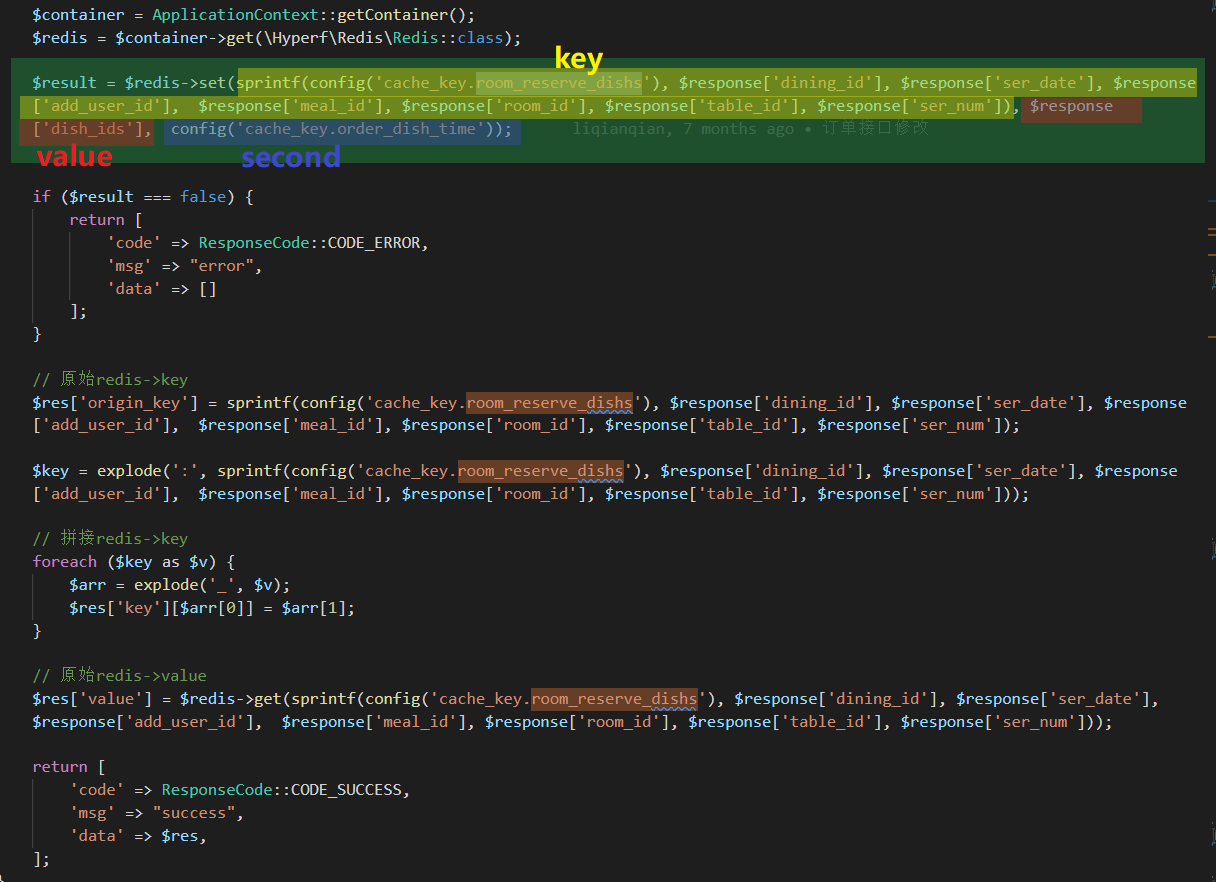Click the comment 原始redis->key

(x=110, y=380)
